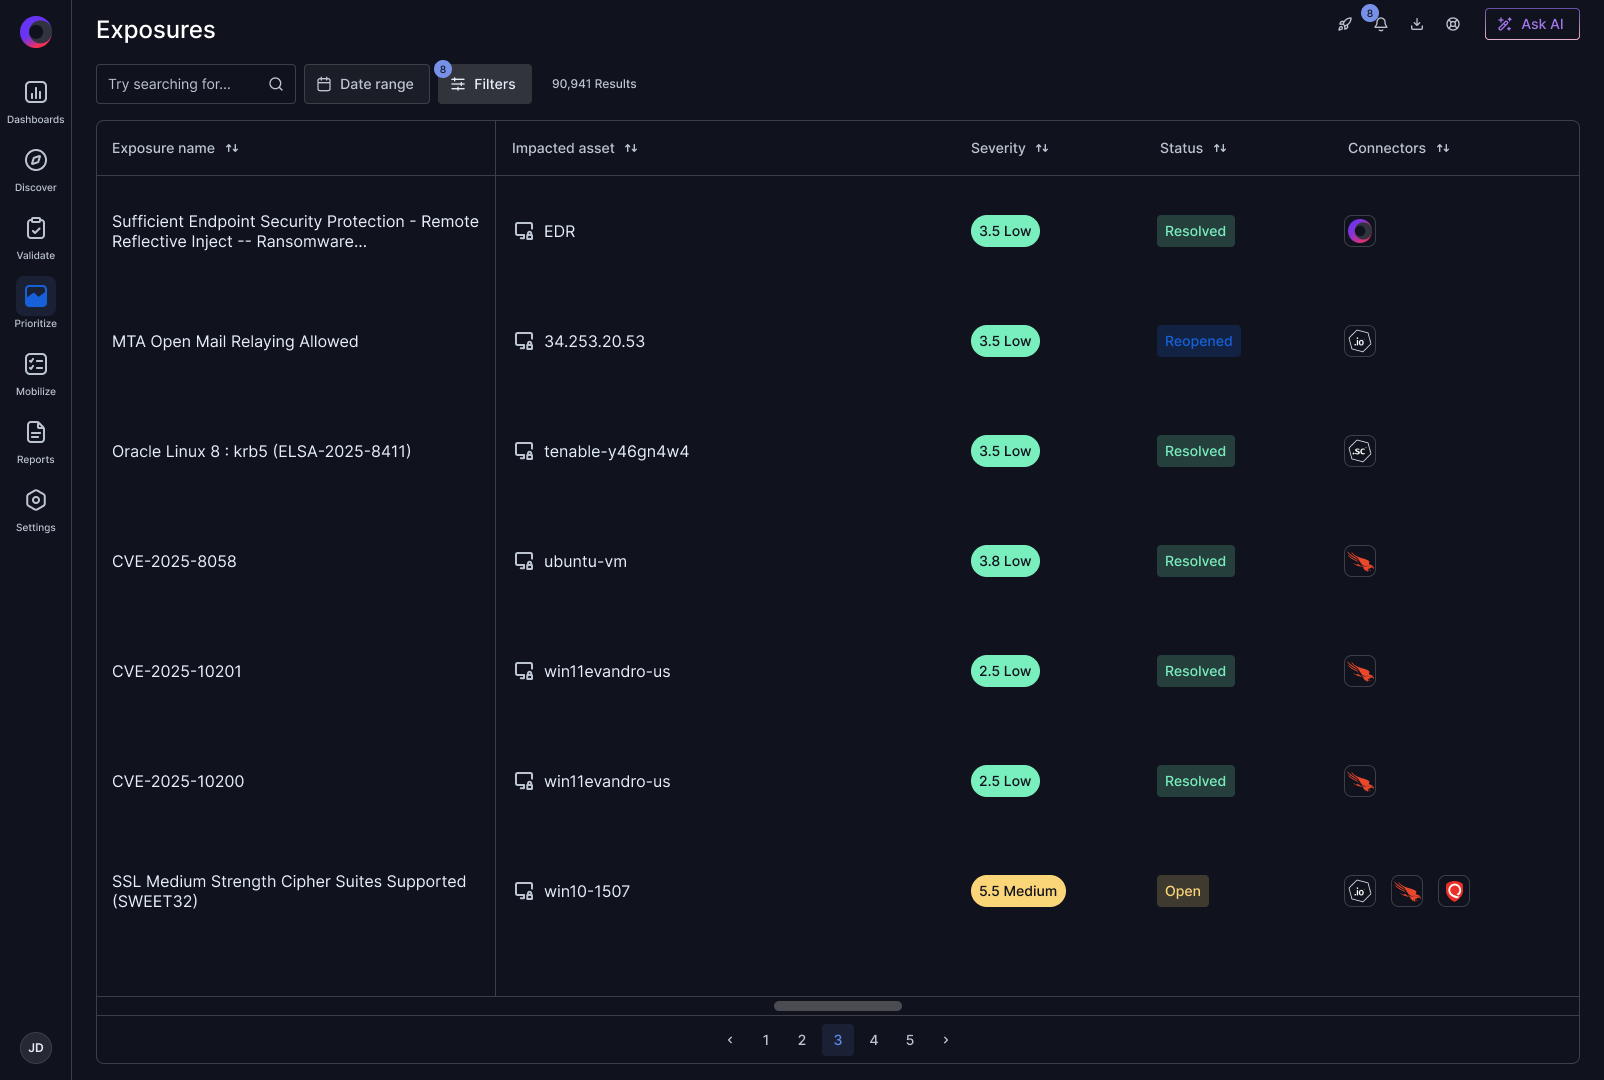Image resolution: width=1604 pixels, height=1080 pixels.
Task: Sort by the Status column
Action: pyautogui.click(x=1220, y=148)
